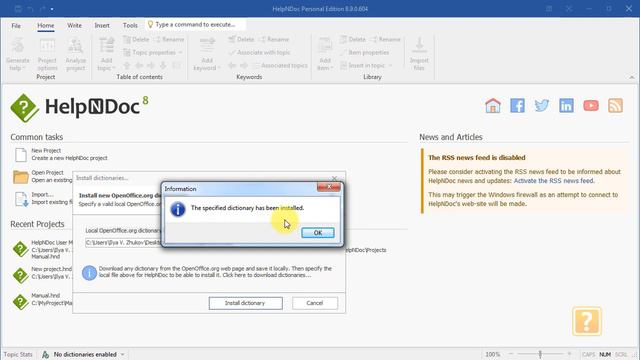Open the Insert in topic dropdown
640x360 pixels.
pyautogui.click(x=366, y=65)
